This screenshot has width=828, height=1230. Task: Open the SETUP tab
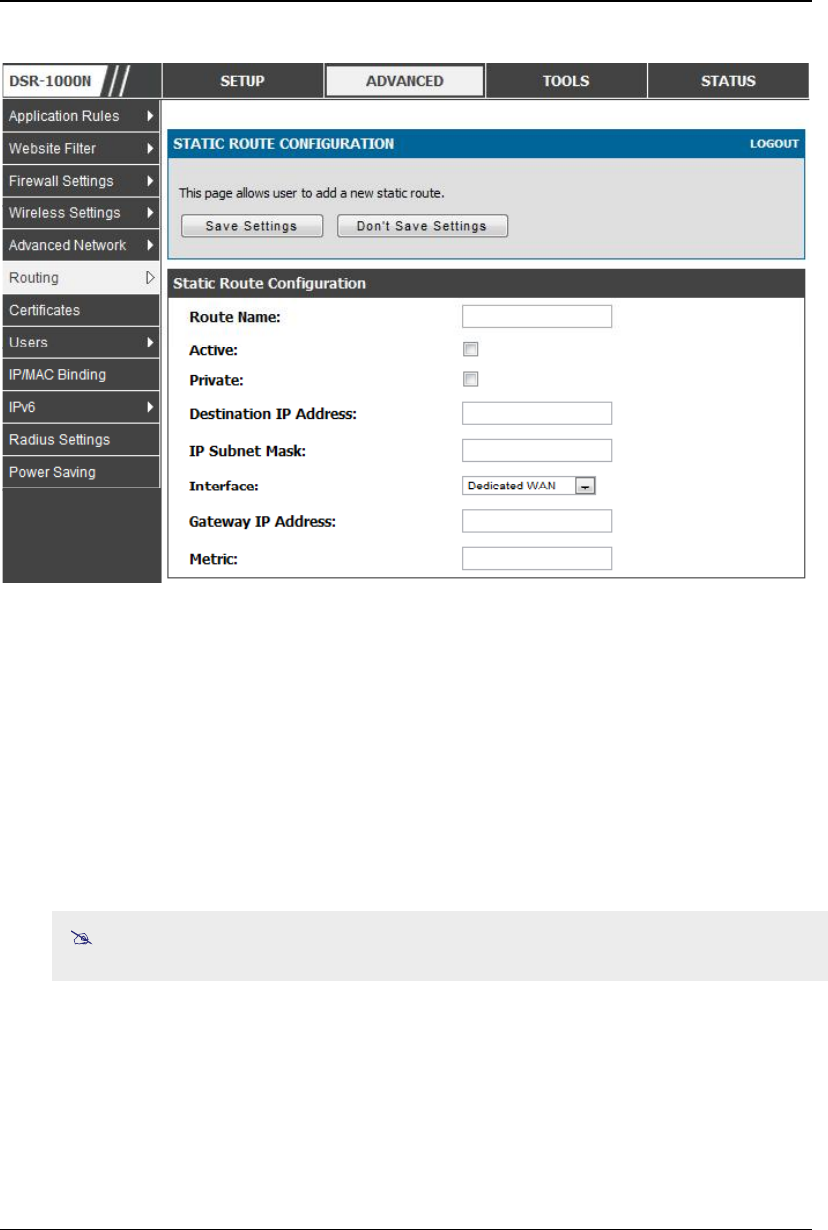pos(243,81)
